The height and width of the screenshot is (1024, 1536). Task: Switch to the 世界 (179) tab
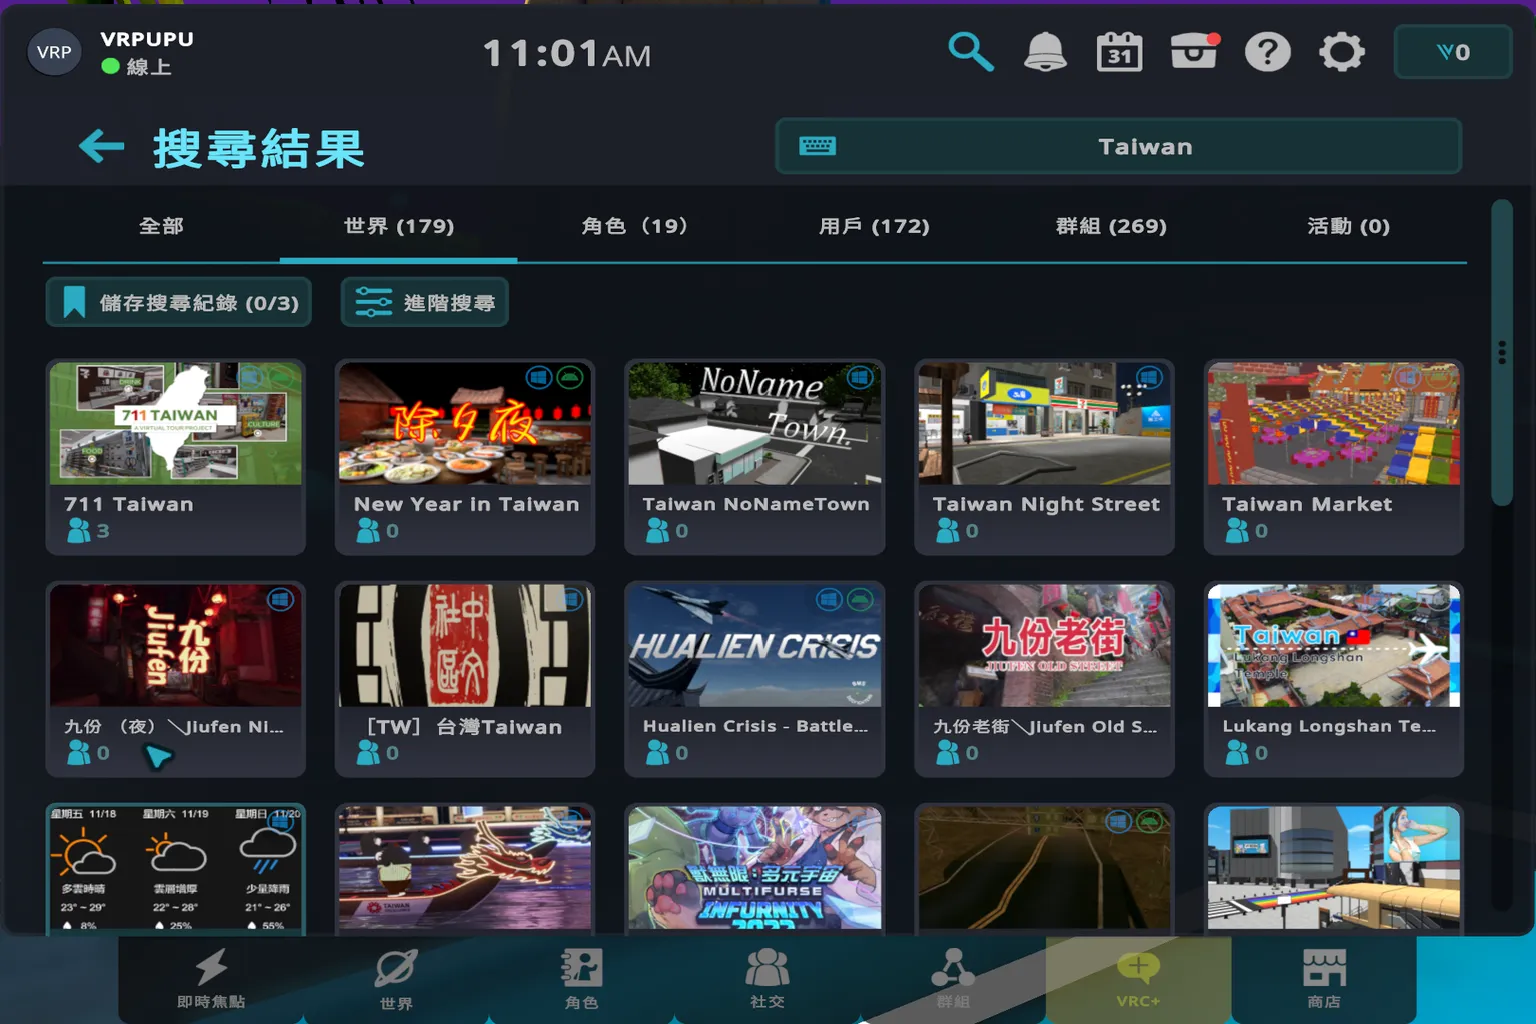399,226
